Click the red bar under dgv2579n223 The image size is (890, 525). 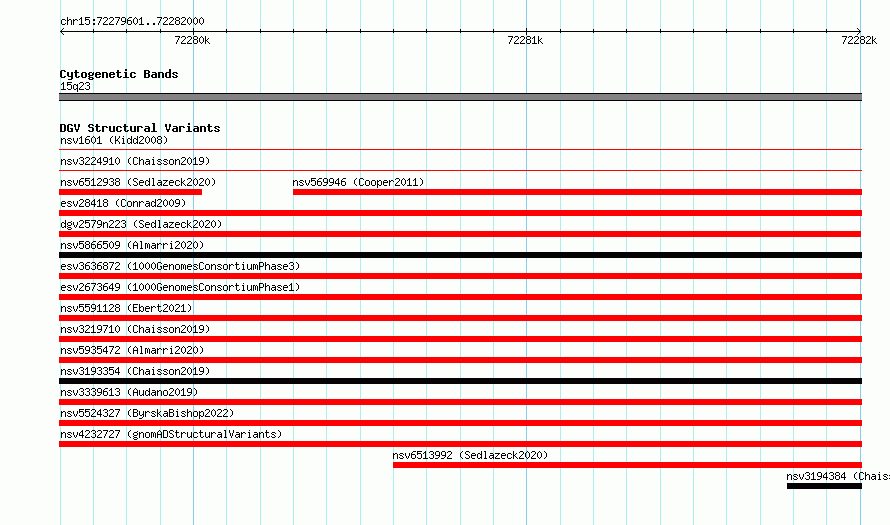coord(460,234)
